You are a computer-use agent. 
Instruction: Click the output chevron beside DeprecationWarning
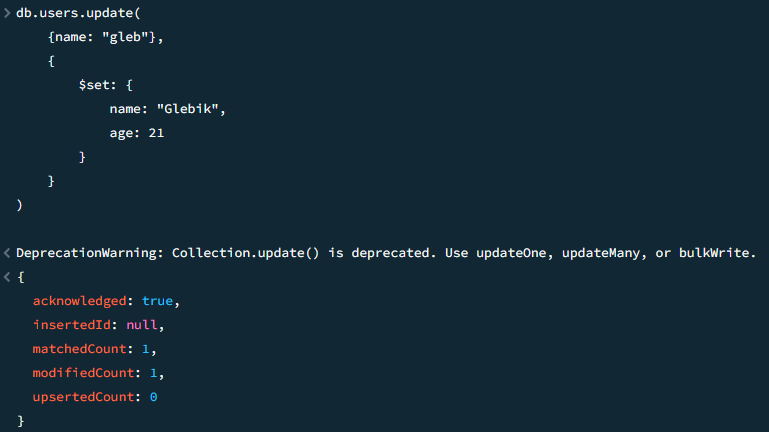click(x=7, y=253)
